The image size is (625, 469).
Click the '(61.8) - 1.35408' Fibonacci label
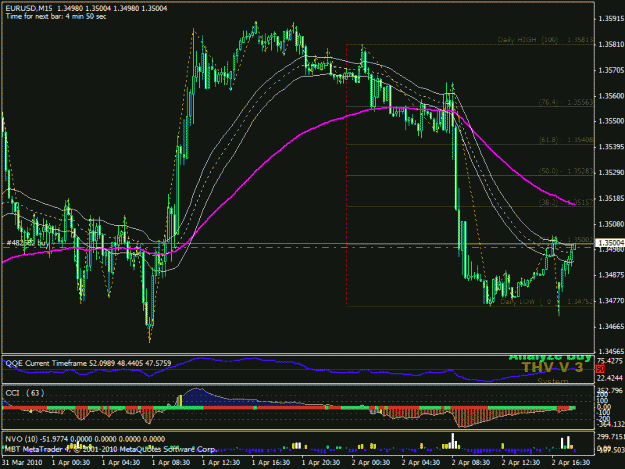coord(566,140)
